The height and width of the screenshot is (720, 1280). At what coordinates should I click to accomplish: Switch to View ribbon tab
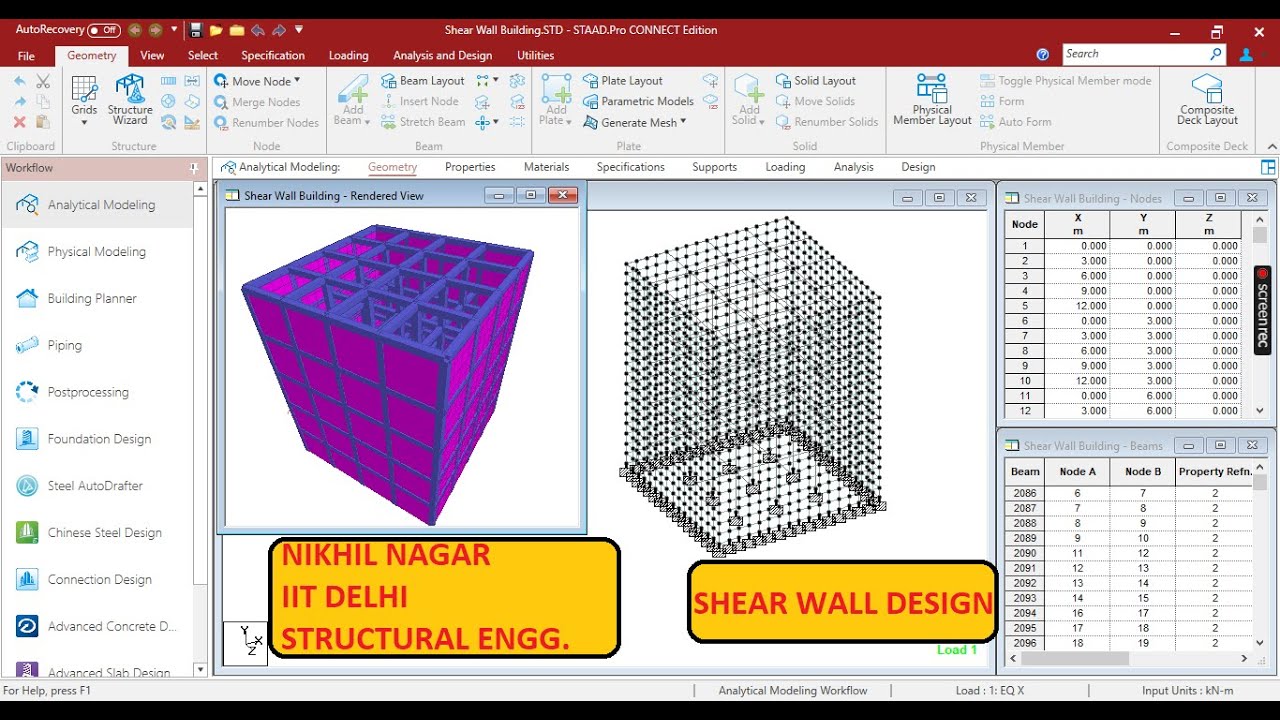[x=152, y=56]
